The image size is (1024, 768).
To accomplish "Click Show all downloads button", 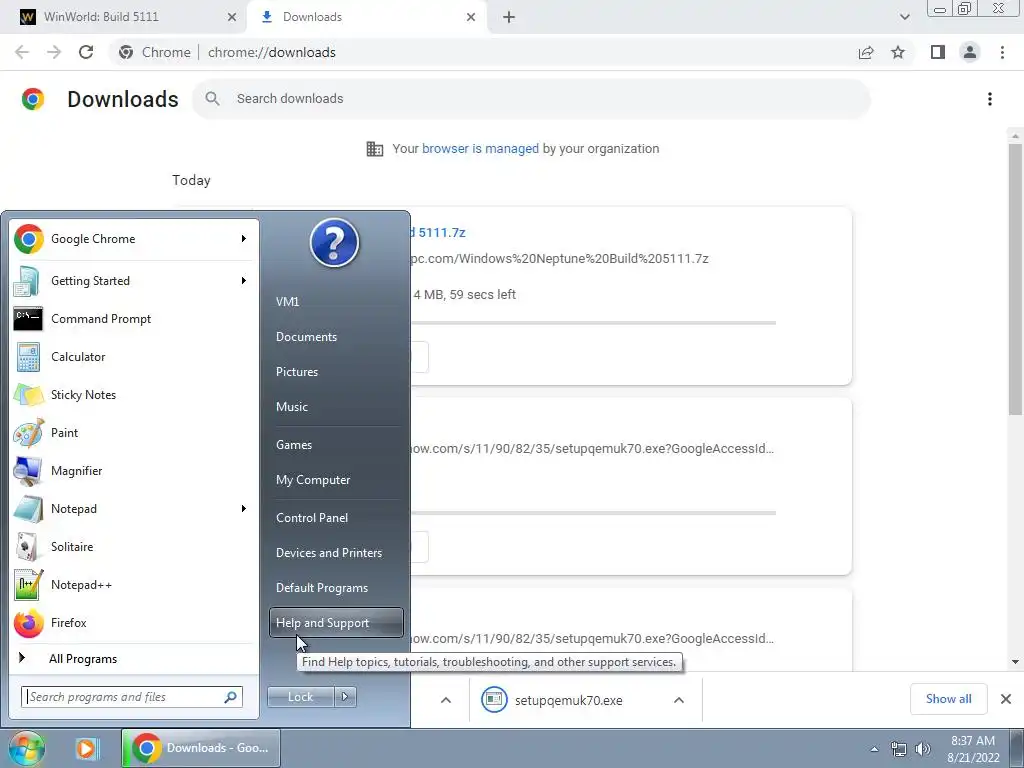I will pyautogui.click(x=948, y=699).
